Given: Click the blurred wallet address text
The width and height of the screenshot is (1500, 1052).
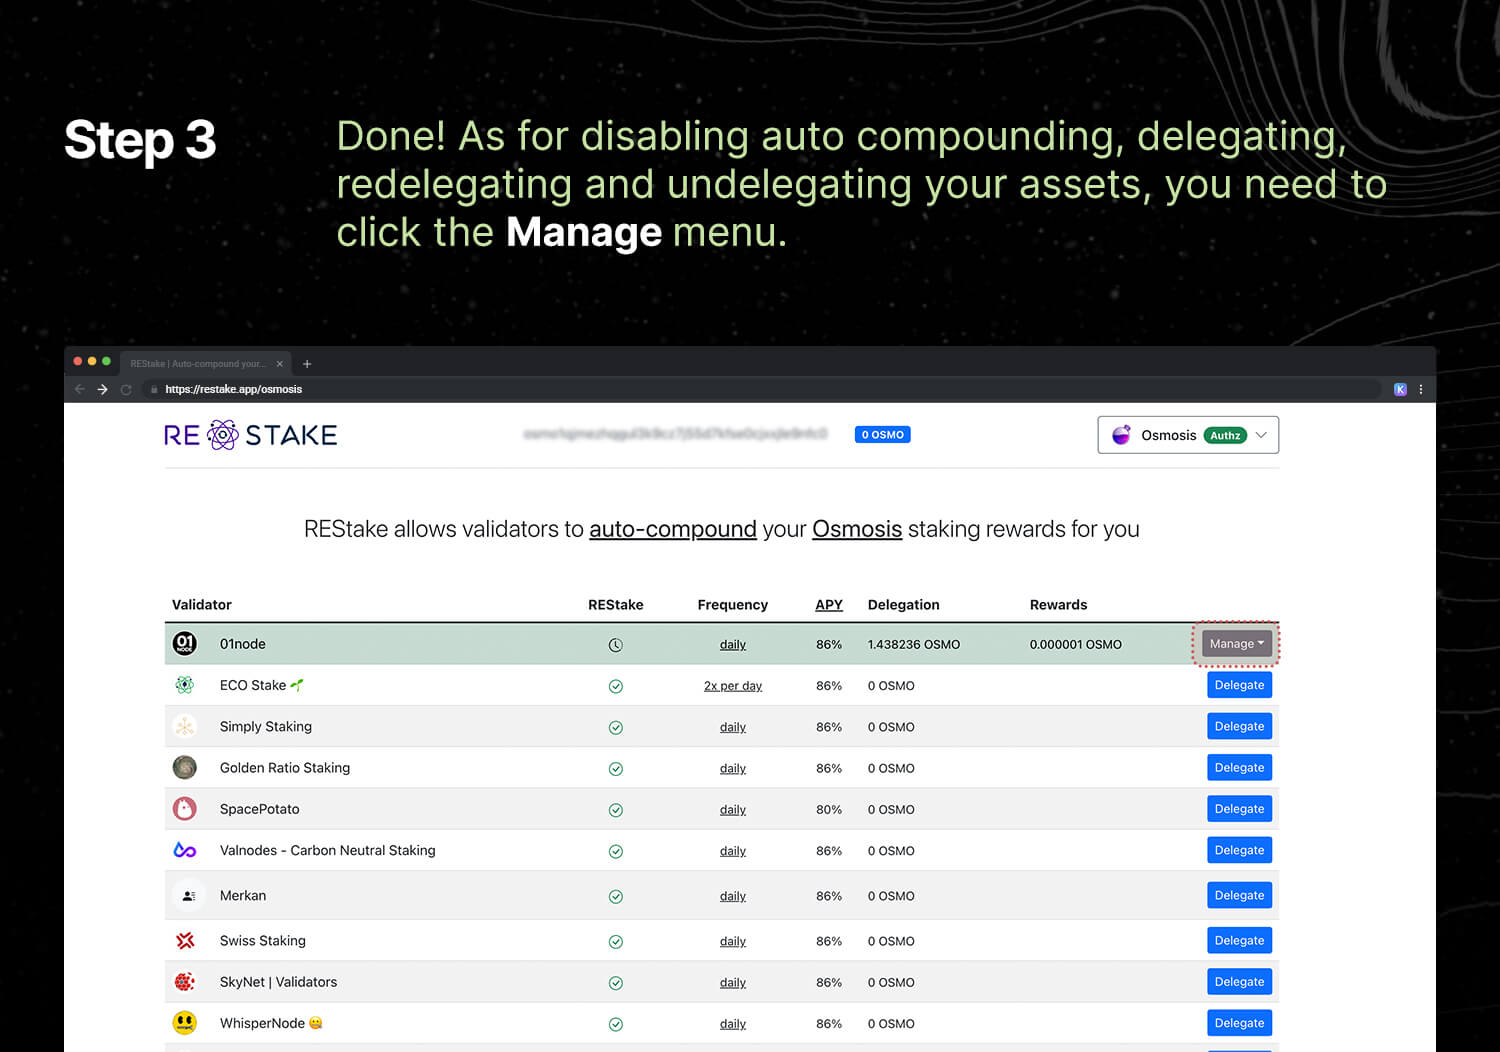Looking at the screenshot, I should [x=676, y=434].
